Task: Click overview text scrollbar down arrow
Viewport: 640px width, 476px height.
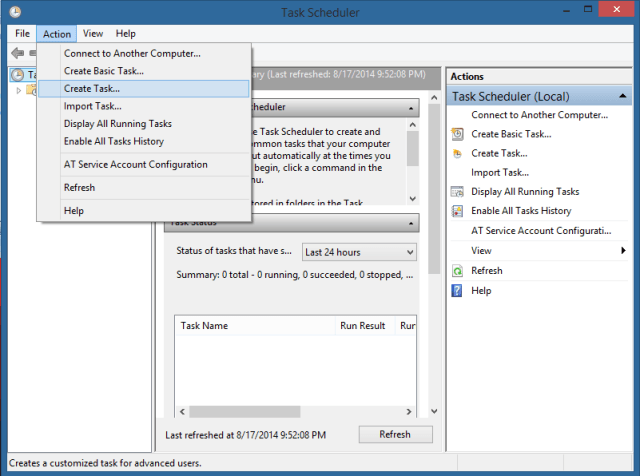Action: (413, 199)
